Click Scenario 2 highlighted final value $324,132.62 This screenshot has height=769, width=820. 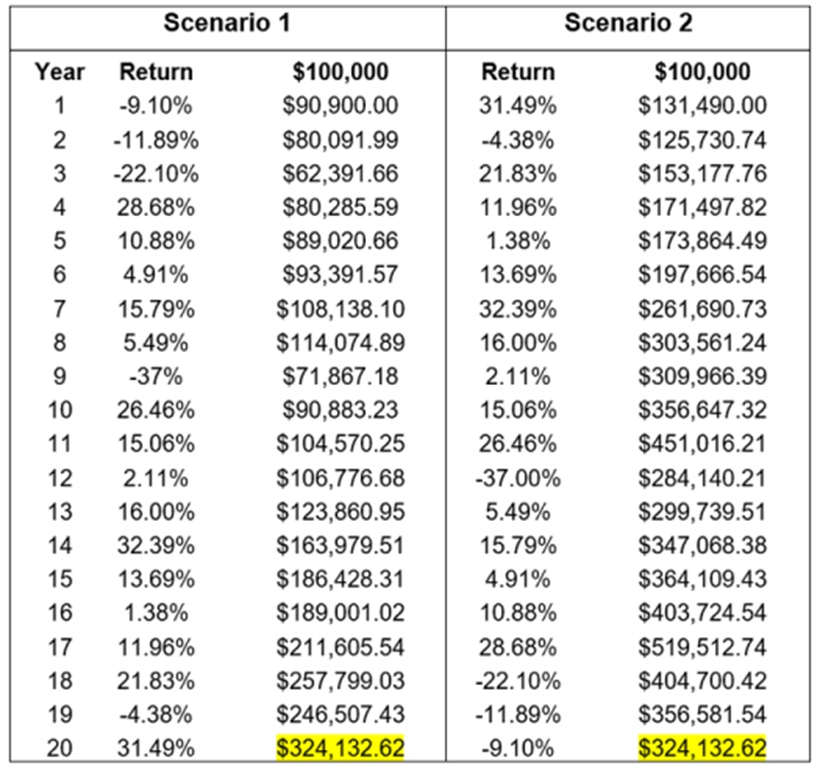702,749
